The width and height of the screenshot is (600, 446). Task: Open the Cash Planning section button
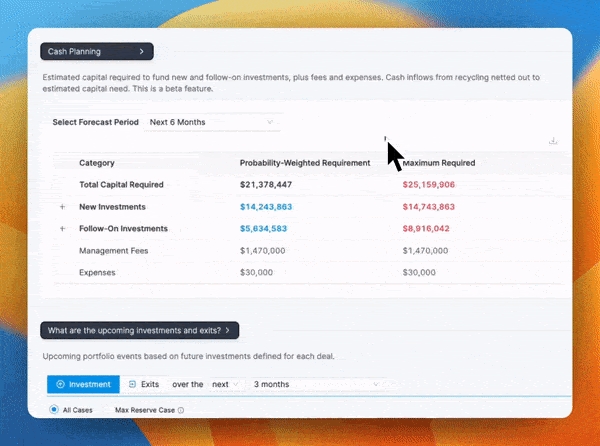coord(96,51)
